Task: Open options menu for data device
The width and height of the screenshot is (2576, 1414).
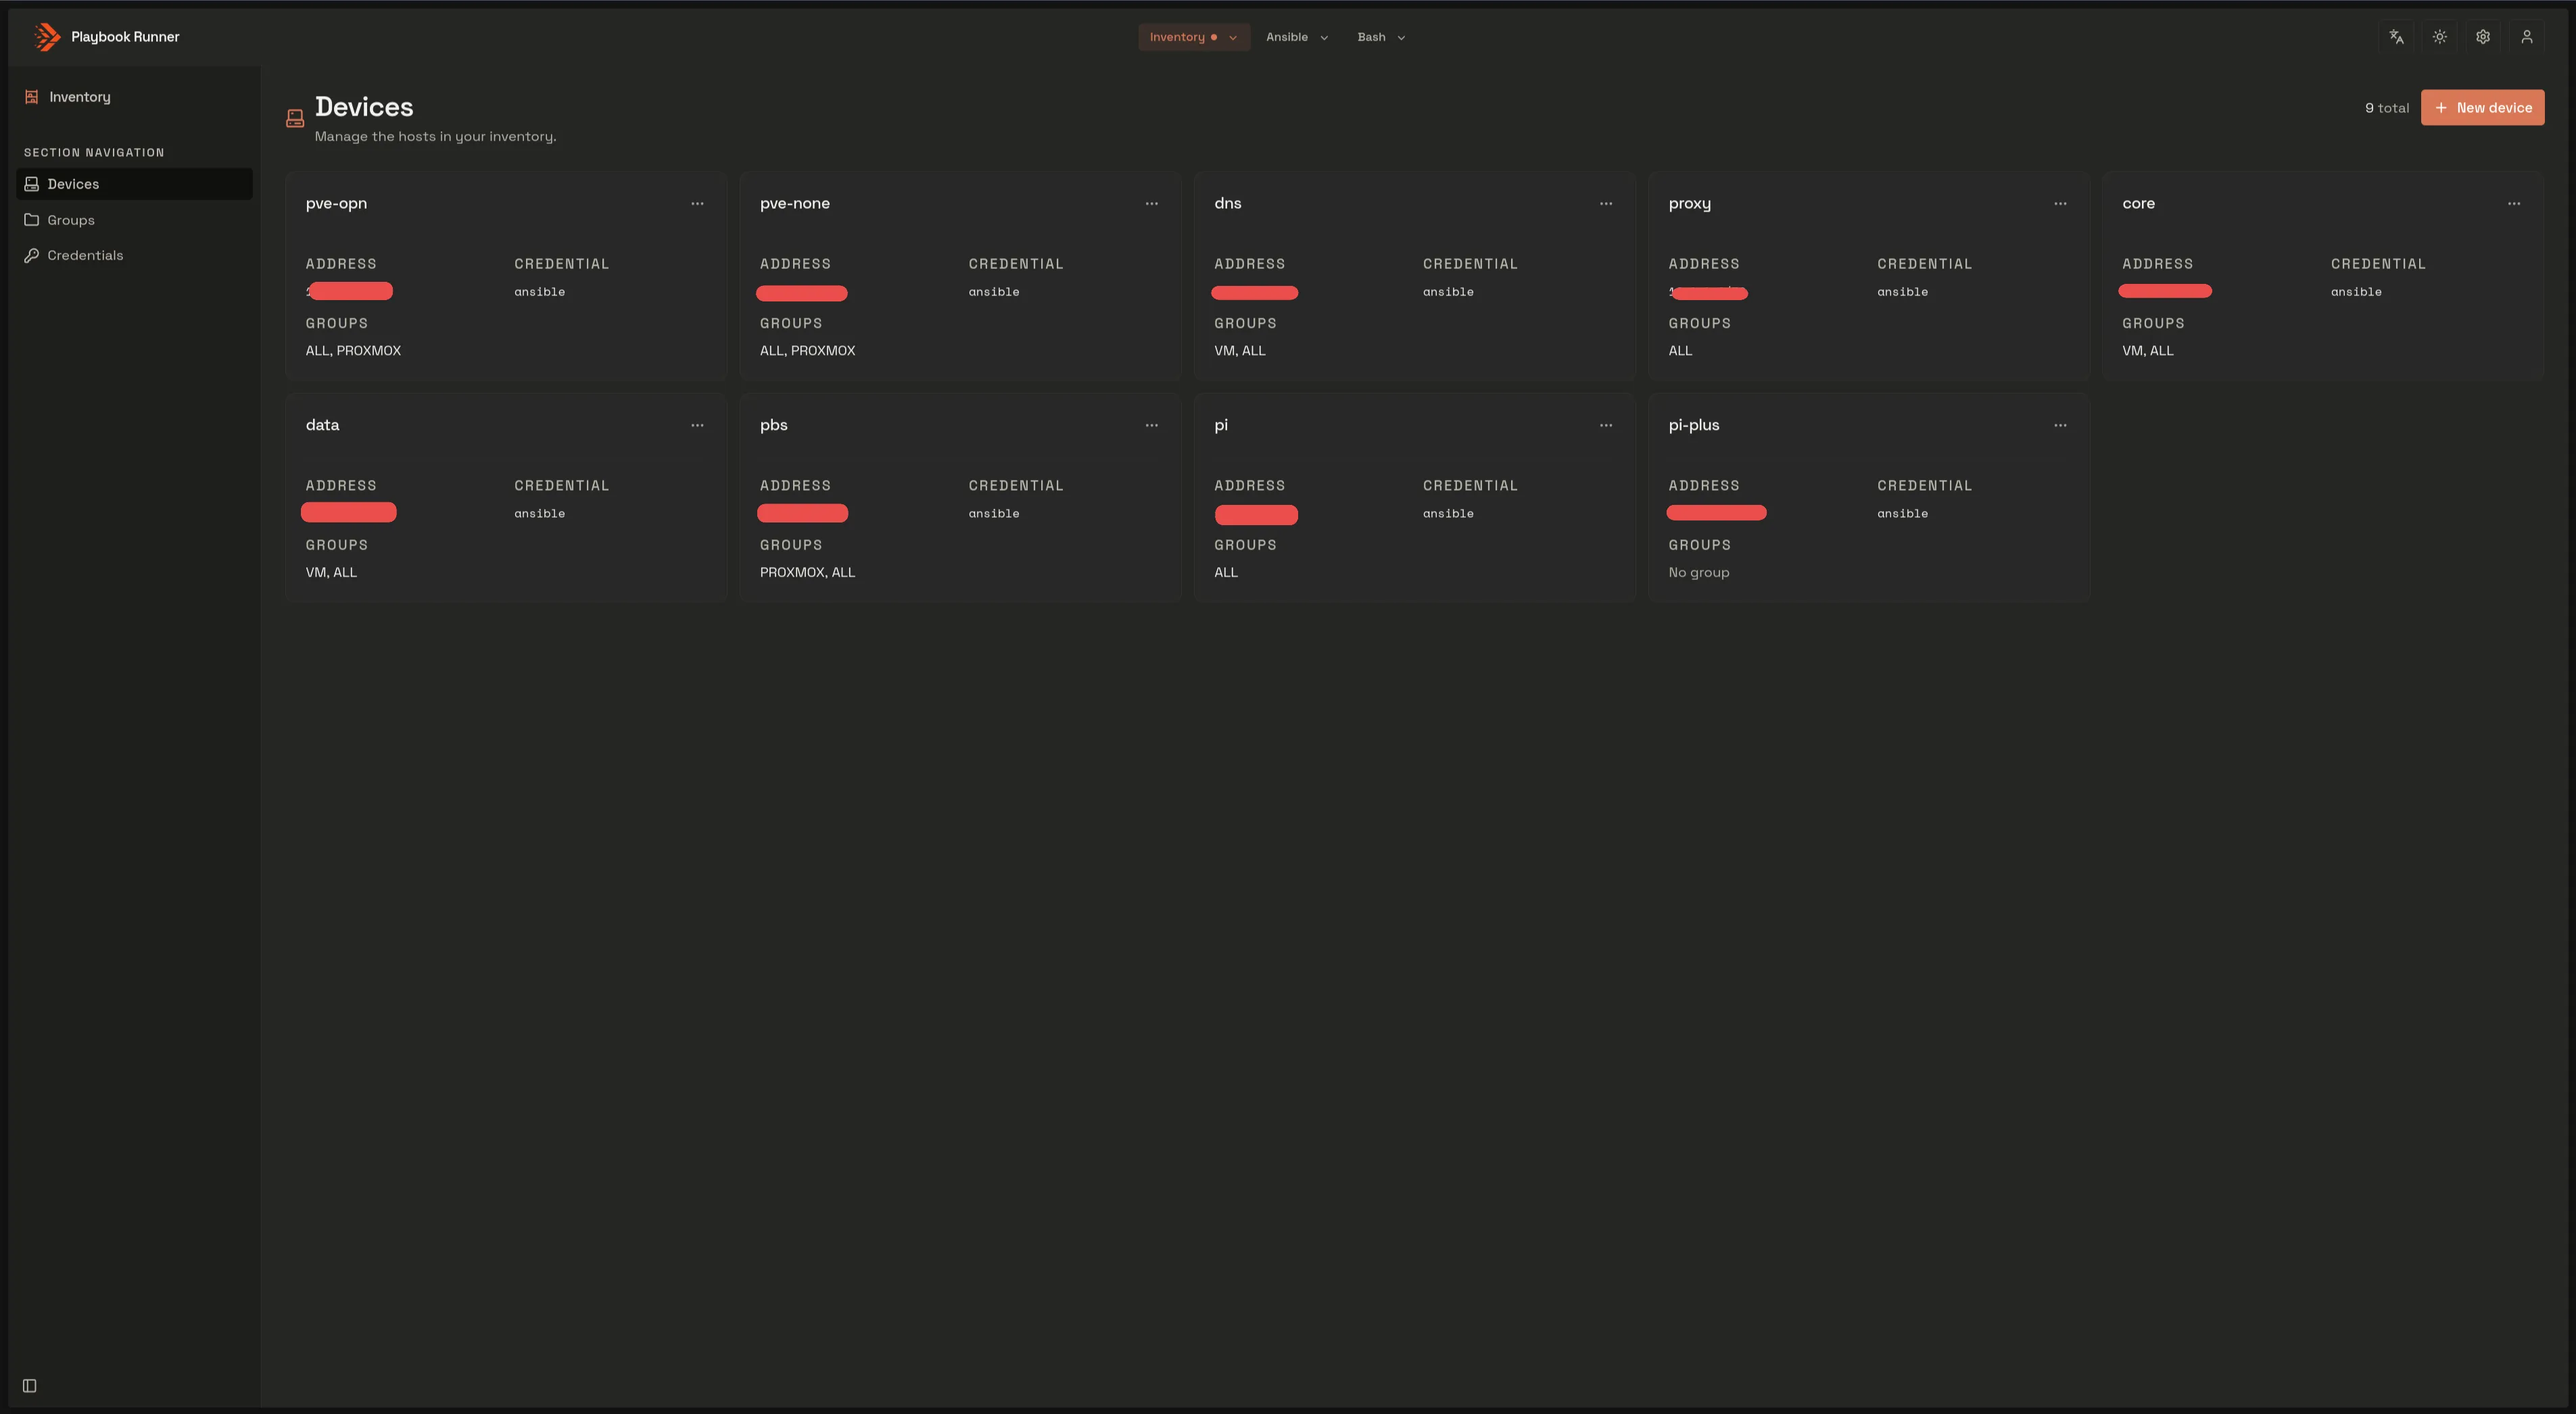Action: 697,426
